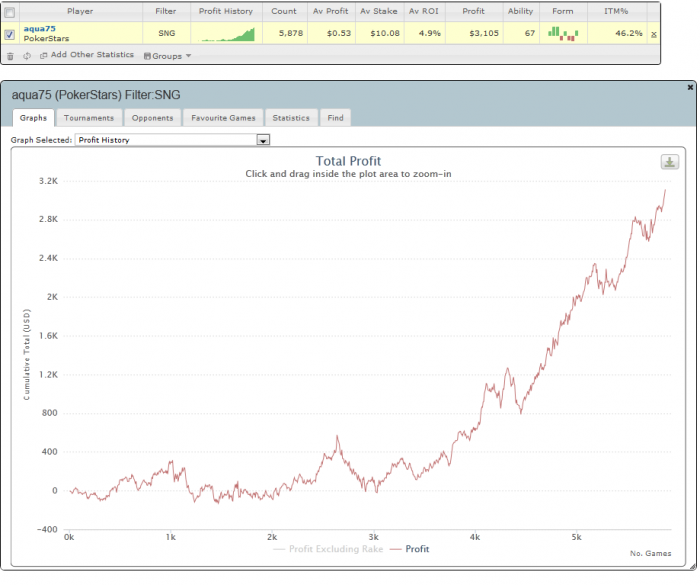Click the Groups icon

coord(147,56)
